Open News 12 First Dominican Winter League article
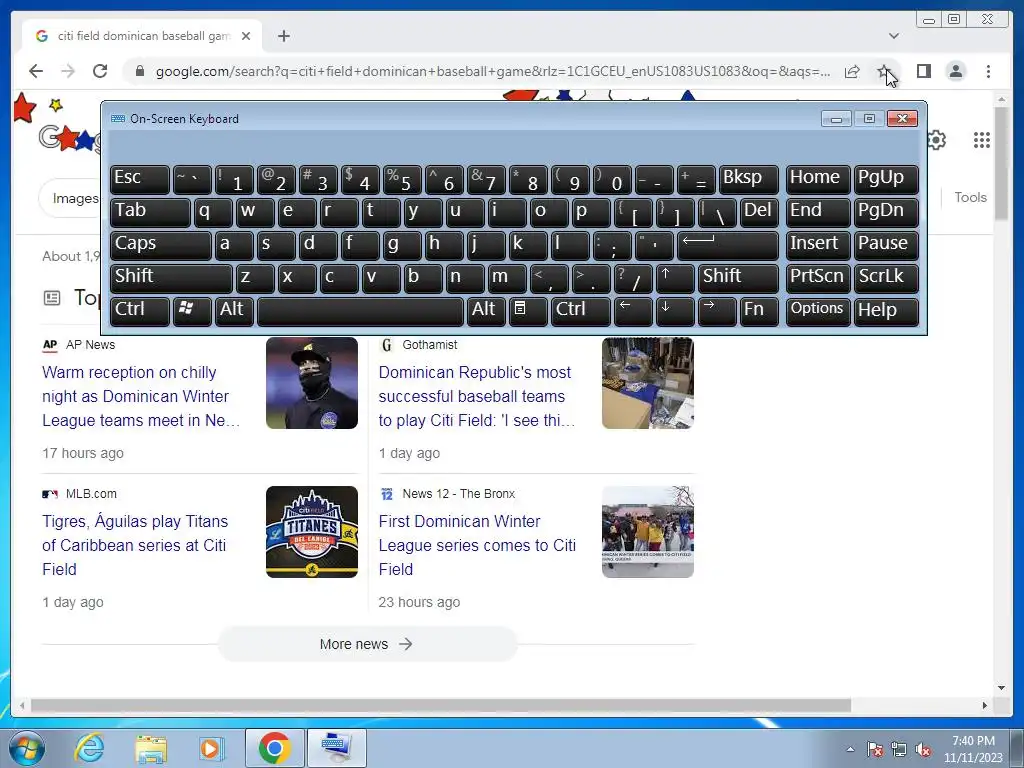The height and width of the screenshot is (768, 1024). (x=477, y=545)
